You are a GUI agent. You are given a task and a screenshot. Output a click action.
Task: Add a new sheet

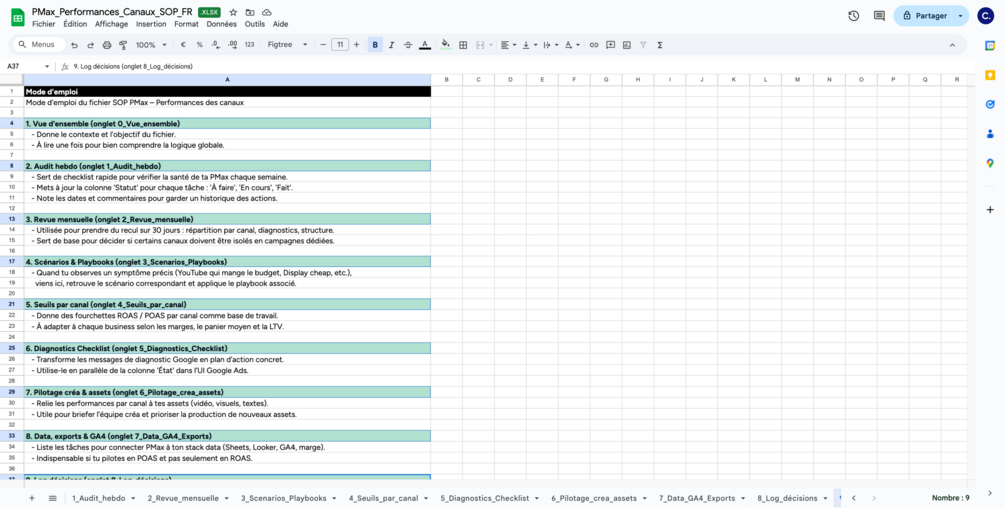click(31, 498)
